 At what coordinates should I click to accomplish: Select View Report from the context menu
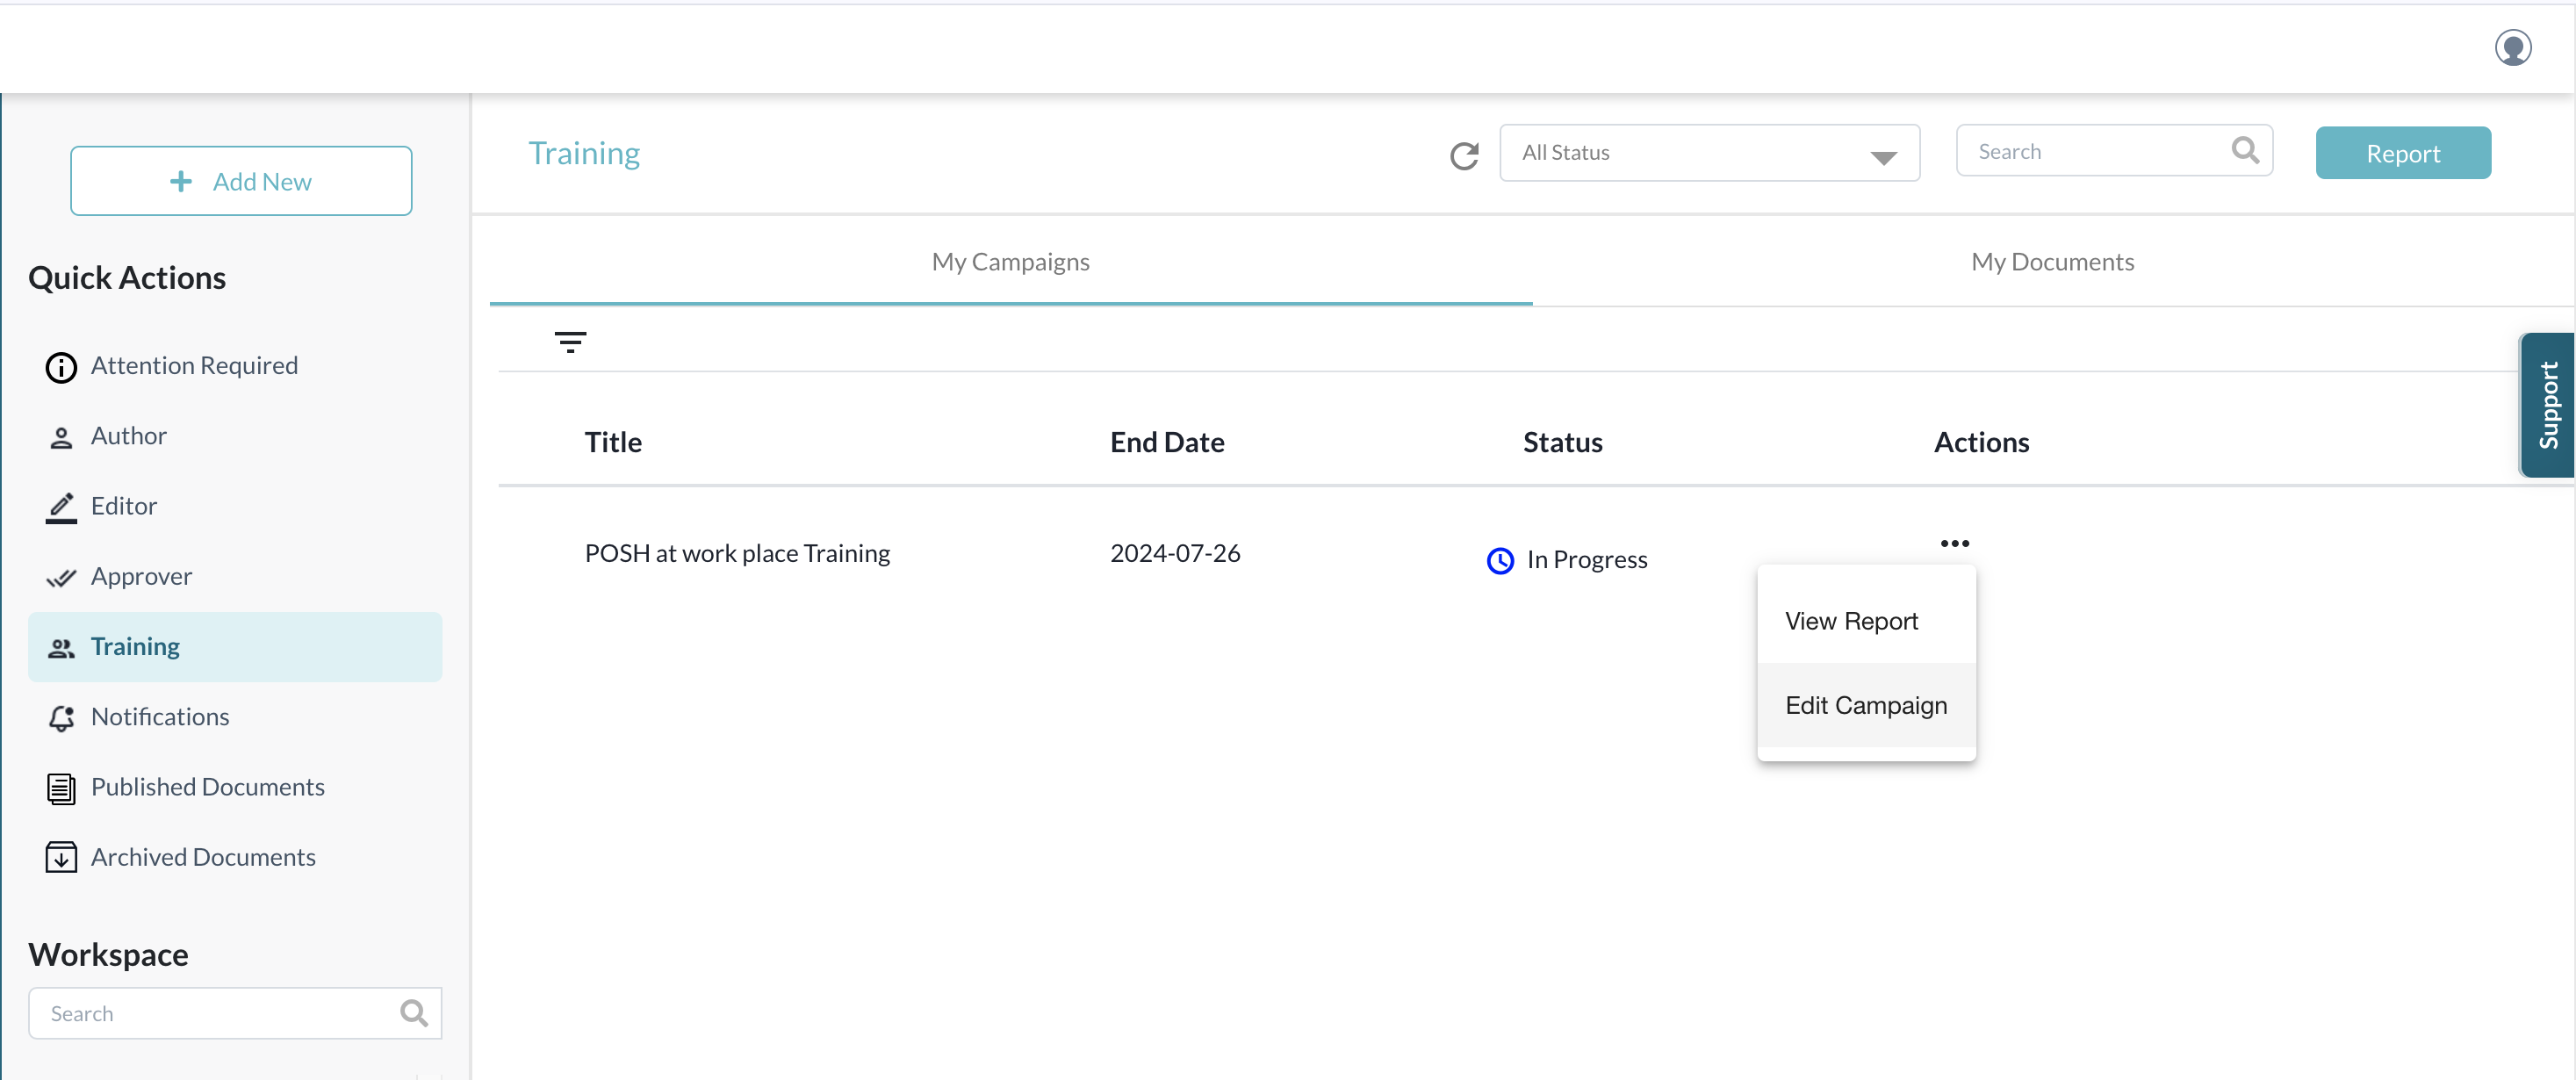(x=1851, y=621)
